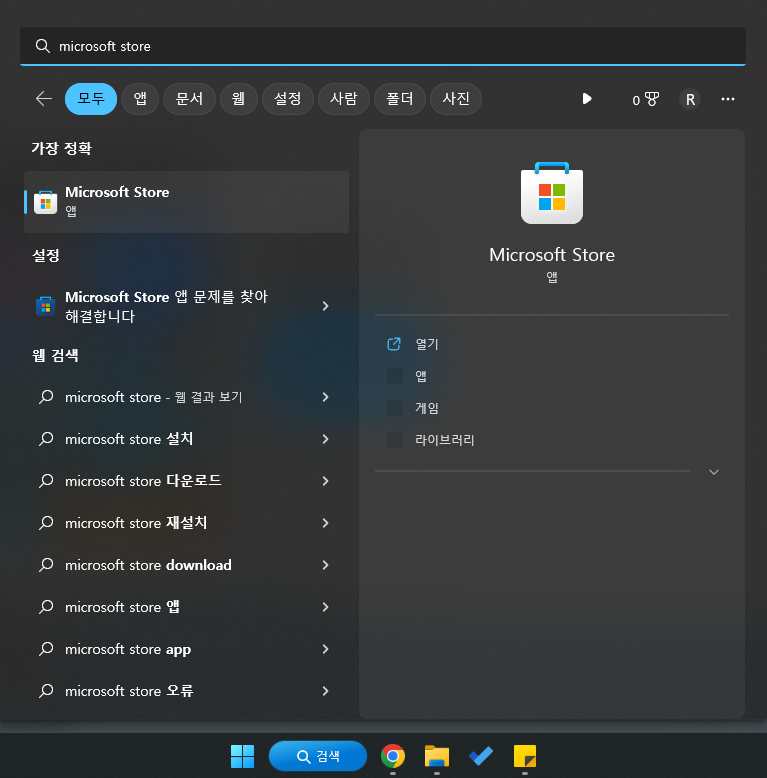Expand arrow for Microsoft Store troubleshoot setting

(x=325, y=306)
